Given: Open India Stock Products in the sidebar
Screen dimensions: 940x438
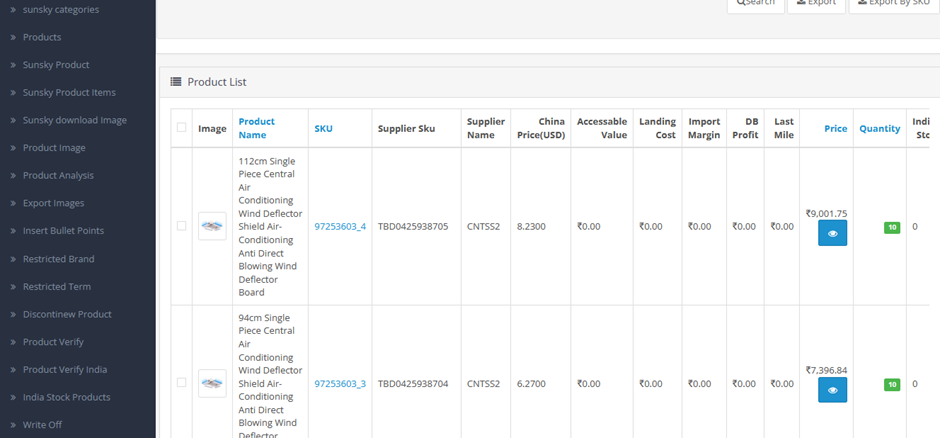Looking at the screenshot, I should 66,397.
